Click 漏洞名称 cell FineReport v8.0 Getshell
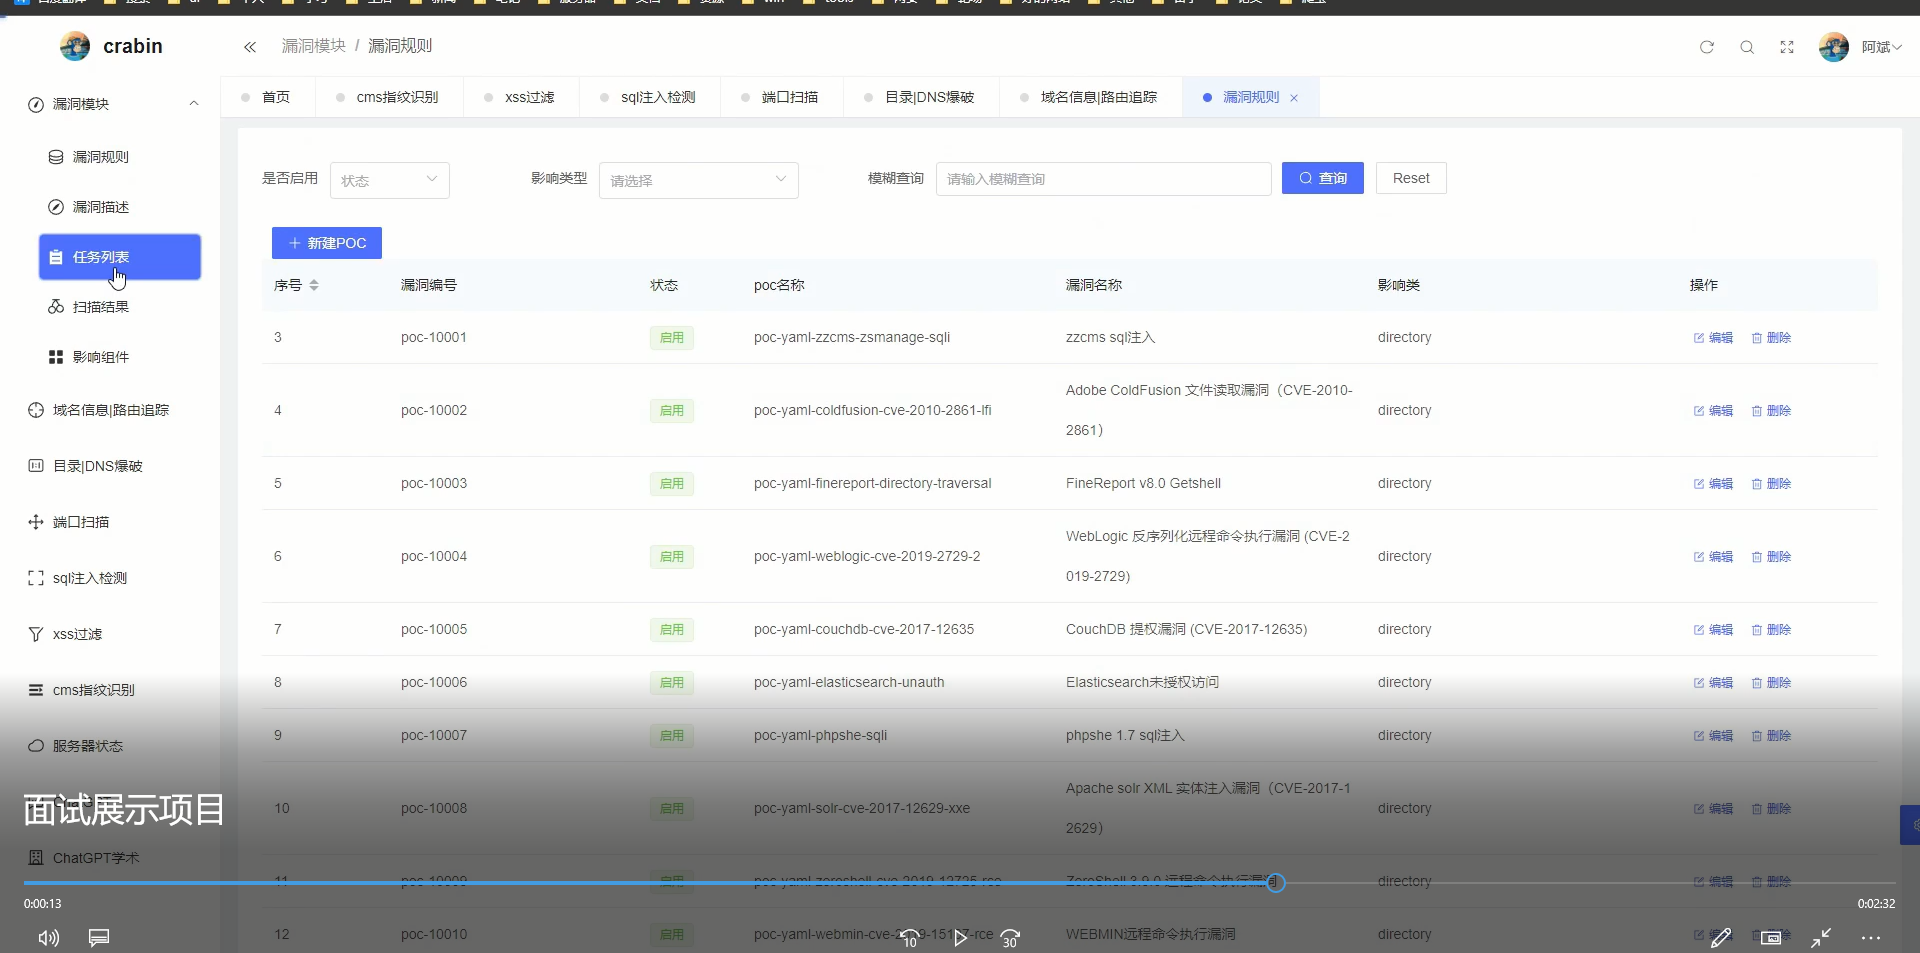 1143,484
